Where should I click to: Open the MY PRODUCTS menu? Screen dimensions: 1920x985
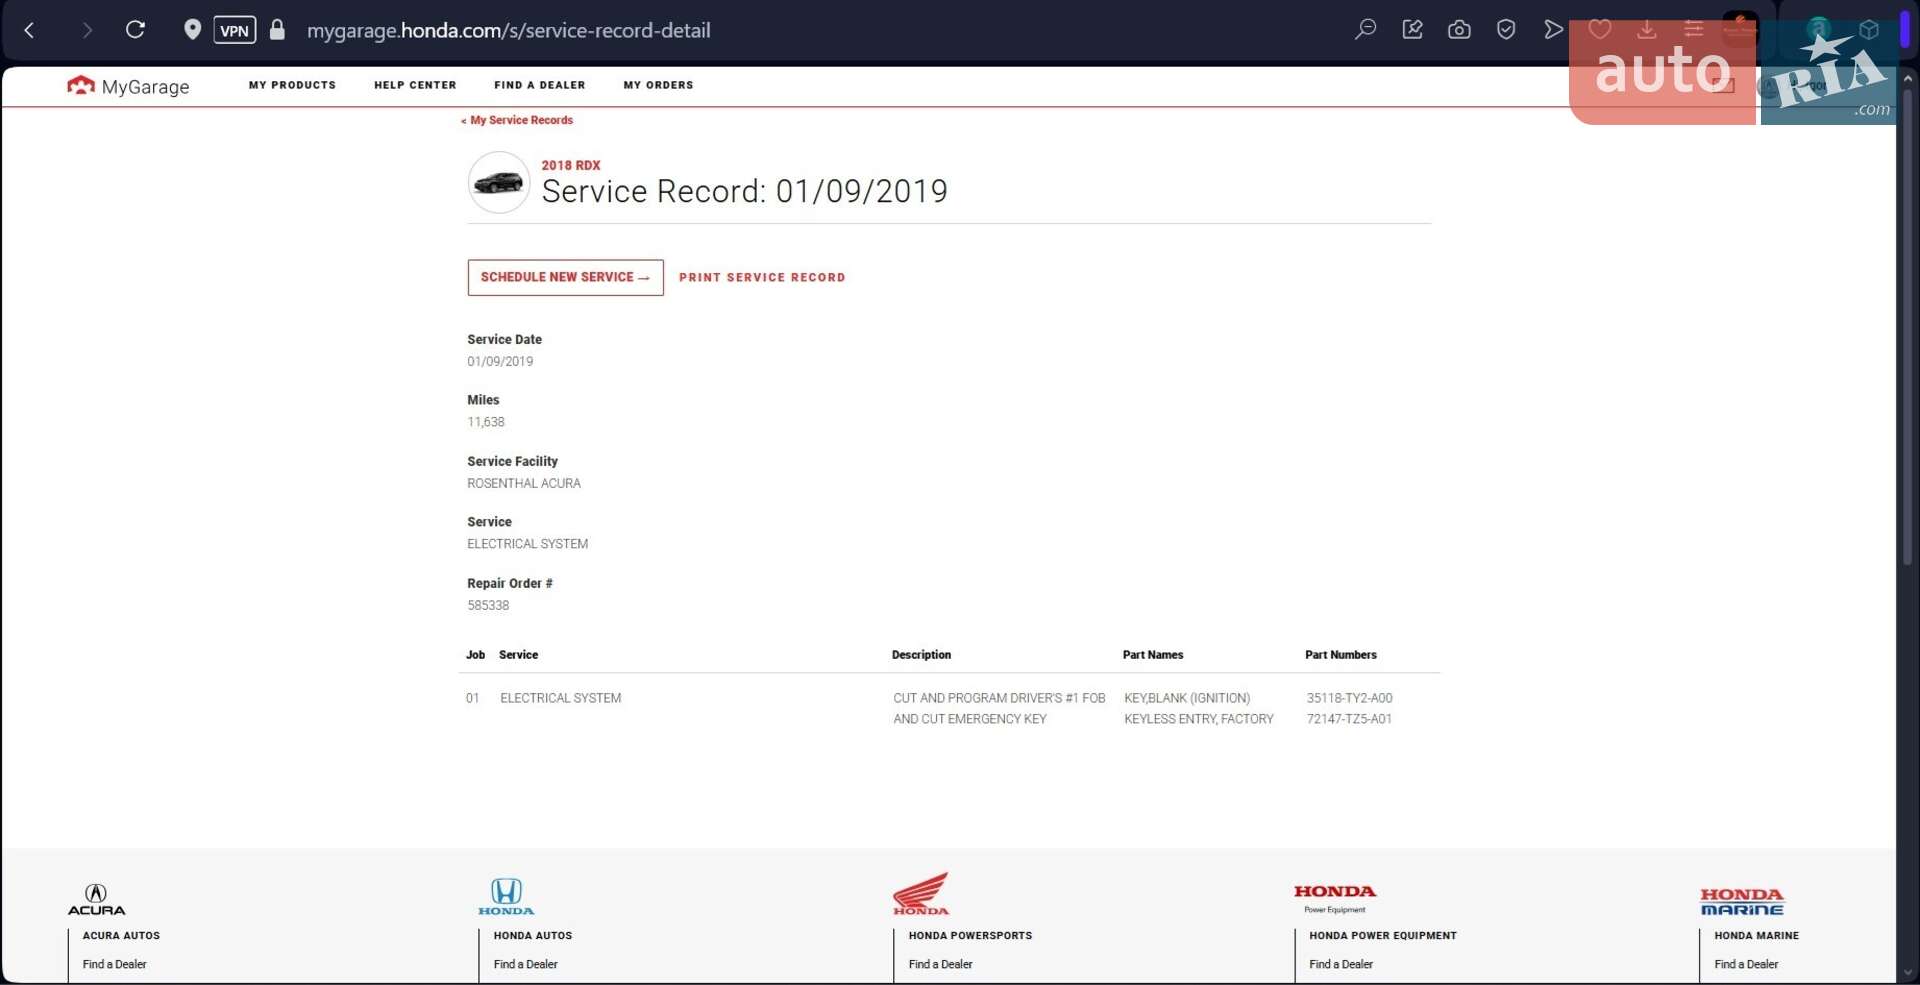[292, 85]
